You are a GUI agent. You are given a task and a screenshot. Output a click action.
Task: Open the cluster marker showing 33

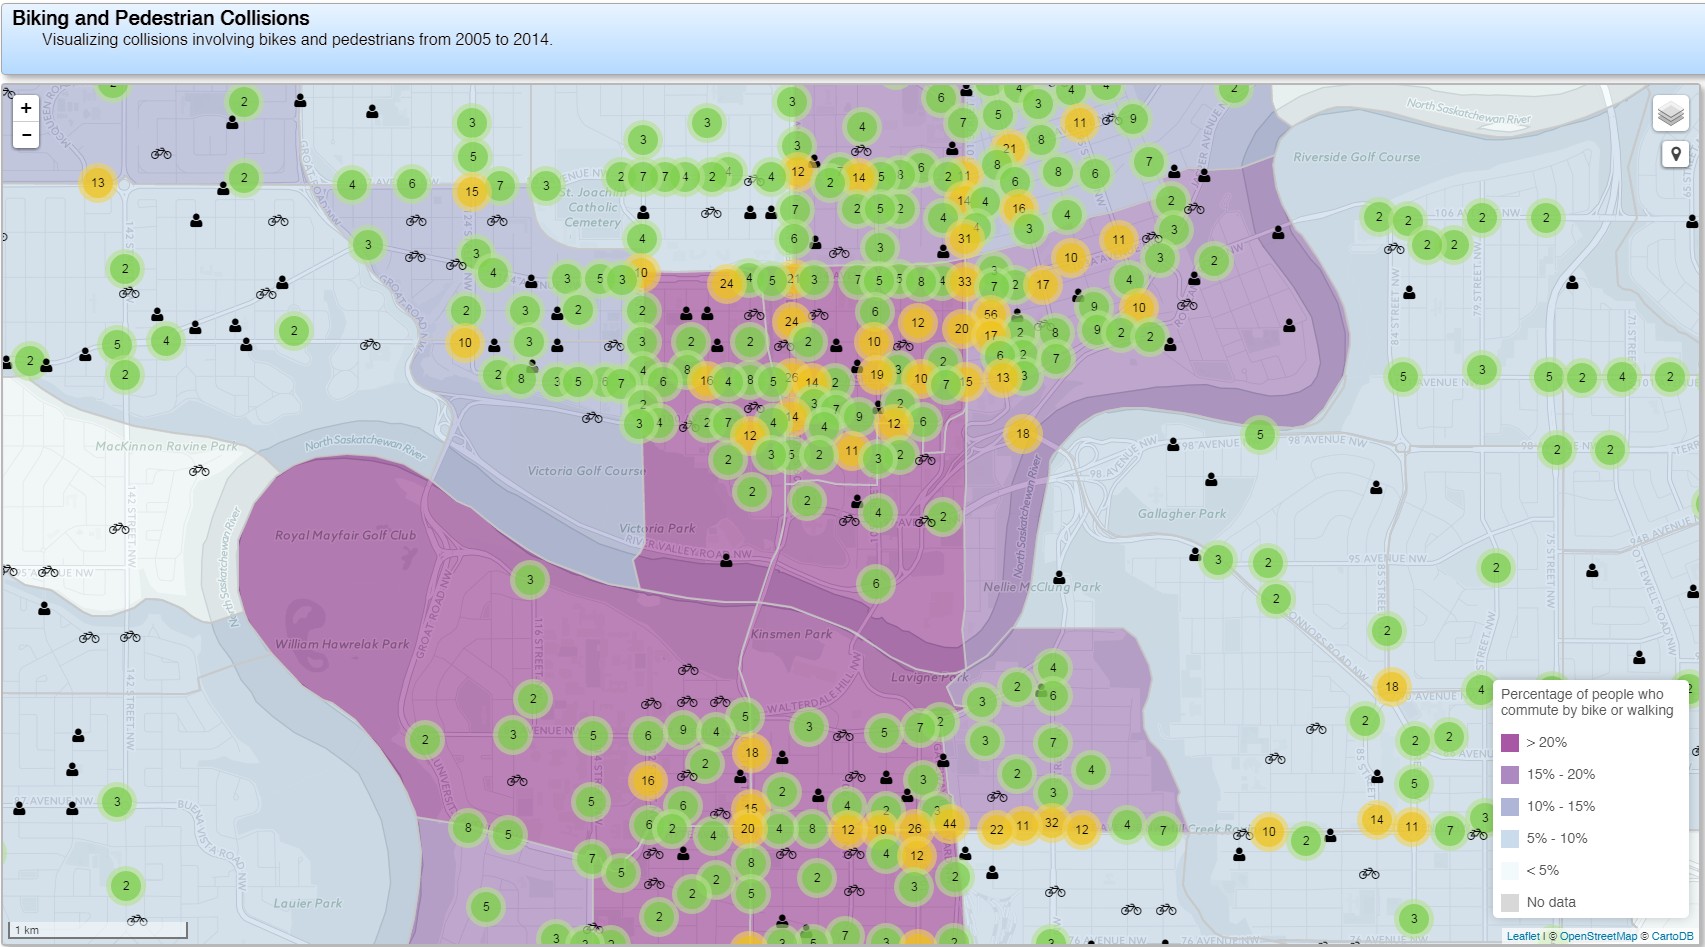tap(964, 281)
